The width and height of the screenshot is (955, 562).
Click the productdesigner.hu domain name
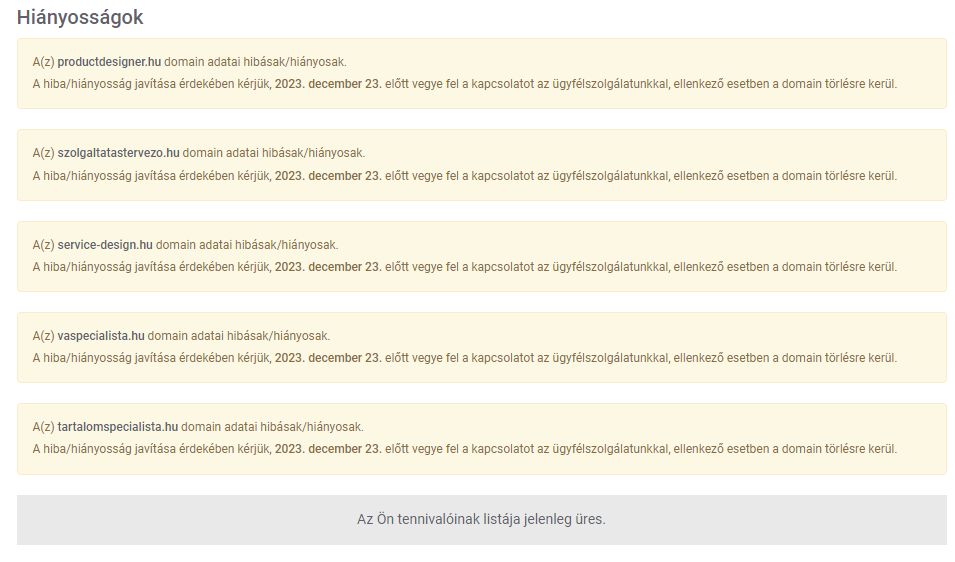(109, 62)
